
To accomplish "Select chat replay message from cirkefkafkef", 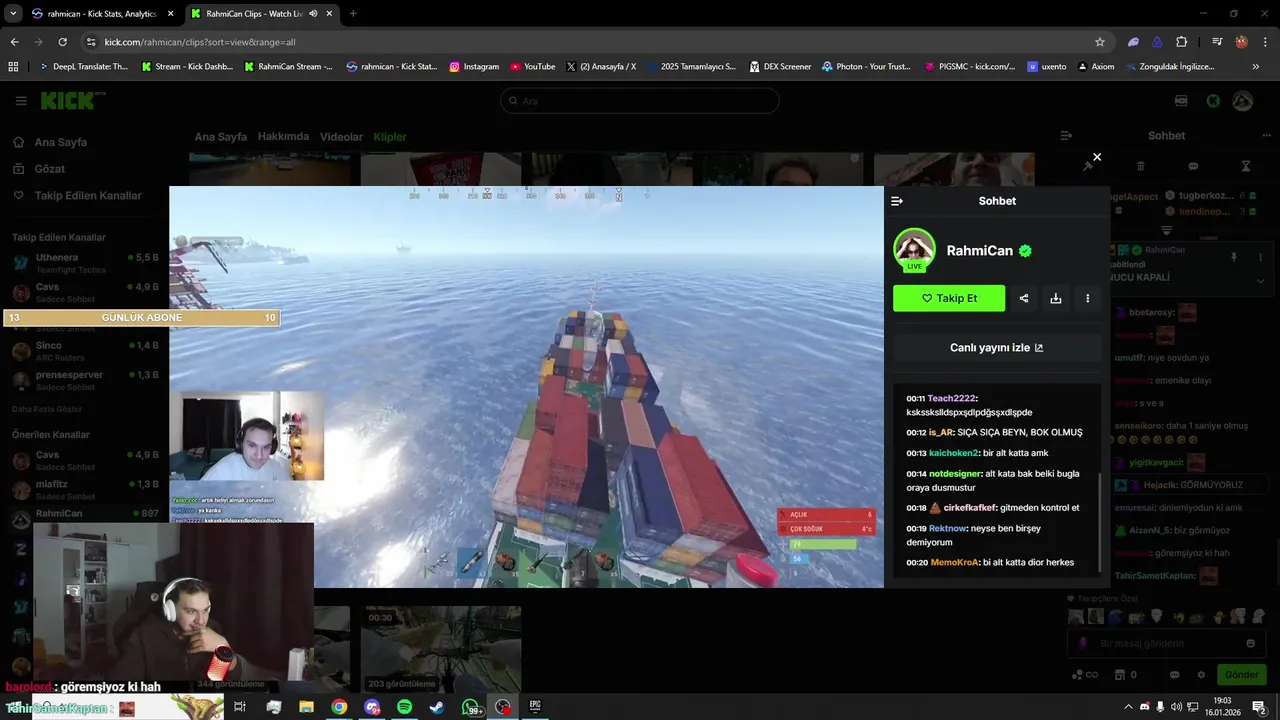I will (x=997, y=508).
